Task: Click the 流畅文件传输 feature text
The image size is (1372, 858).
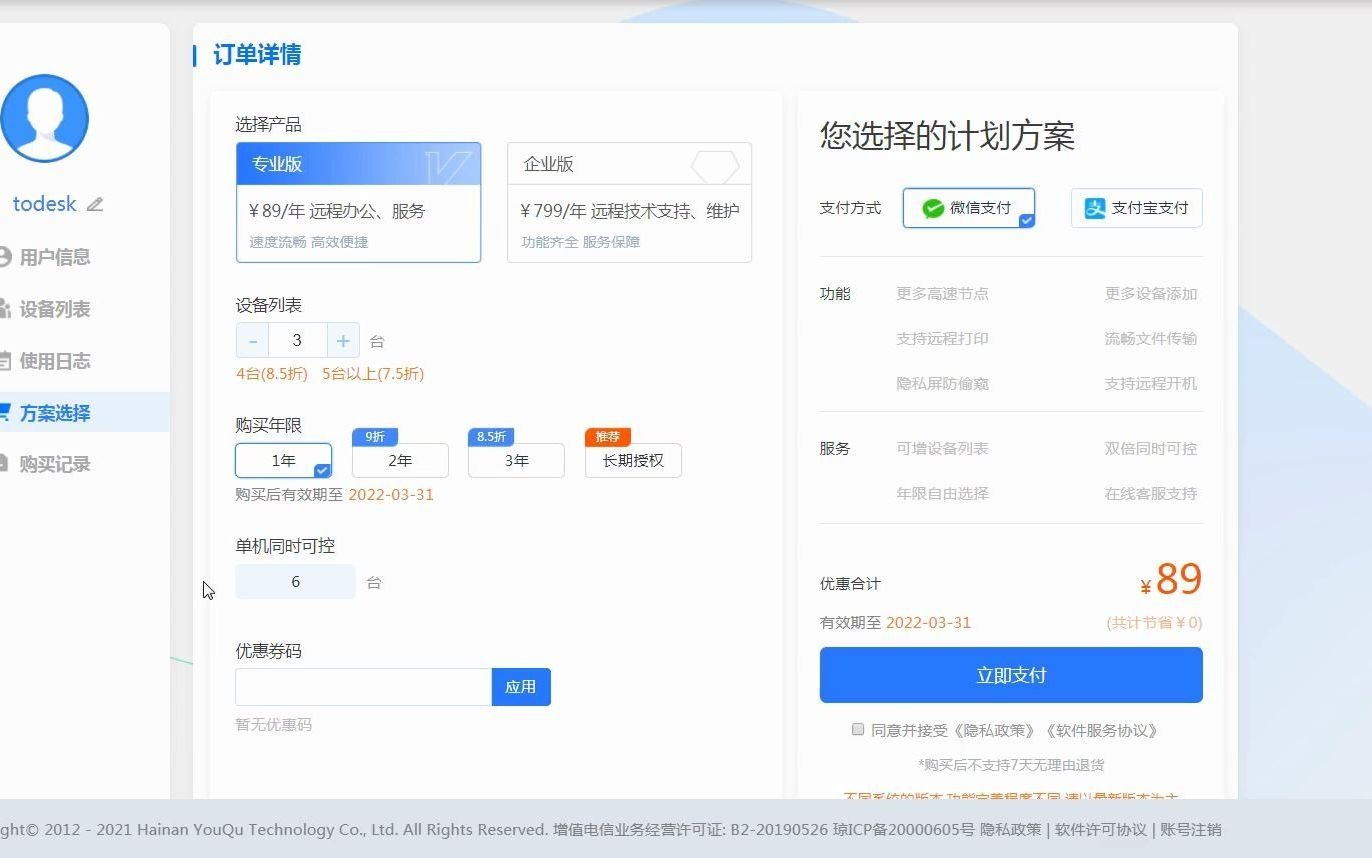Action: [x=1151, y=339]
